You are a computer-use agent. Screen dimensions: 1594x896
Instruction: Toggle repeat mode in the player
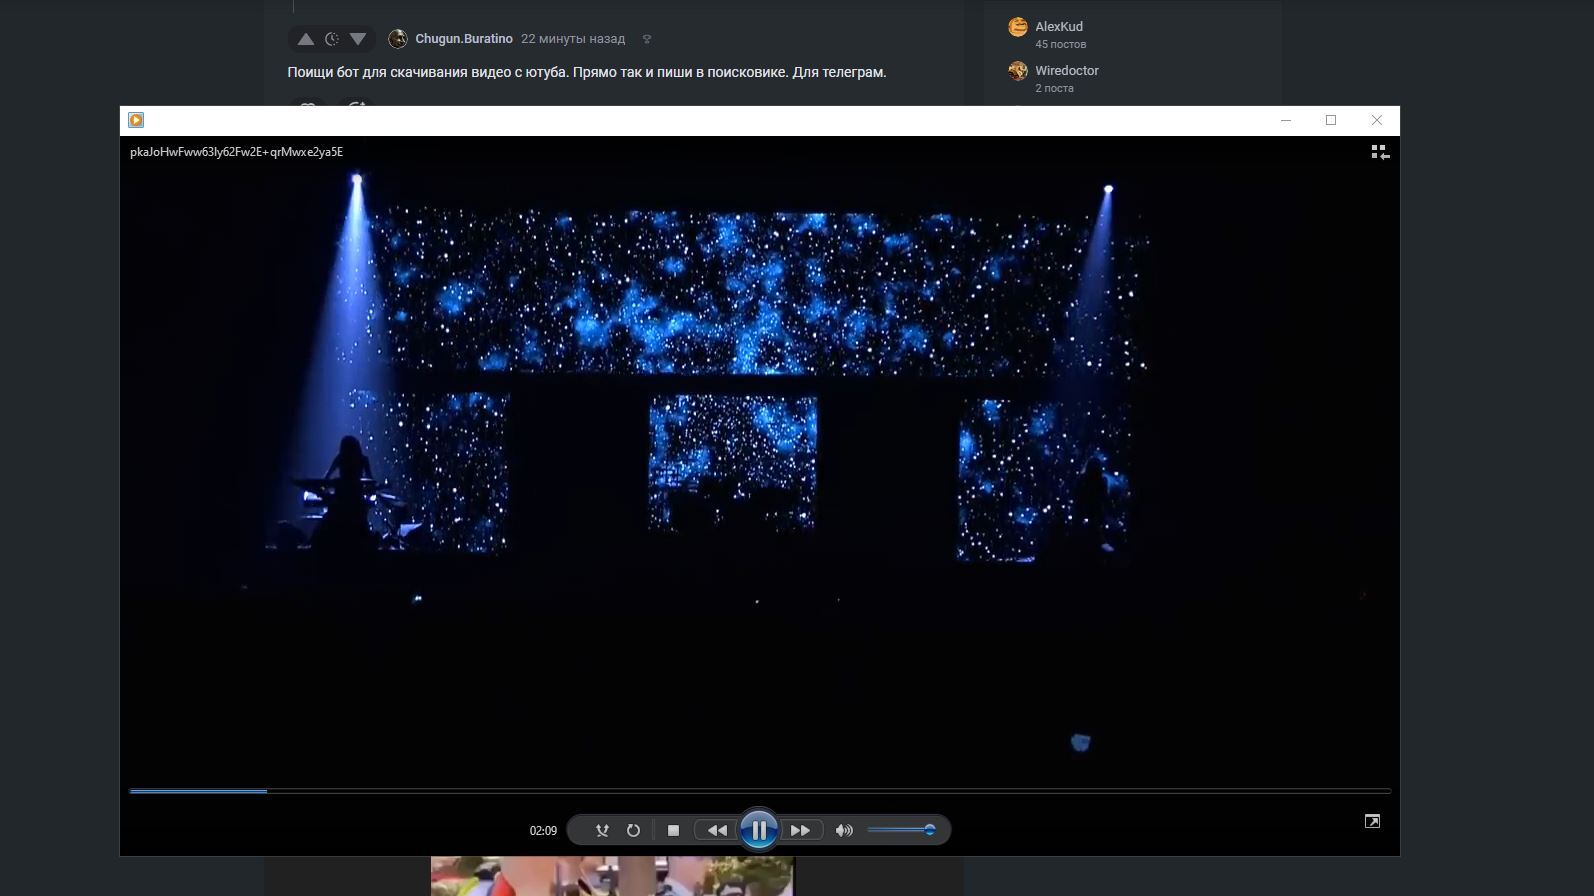pos(633,830)
